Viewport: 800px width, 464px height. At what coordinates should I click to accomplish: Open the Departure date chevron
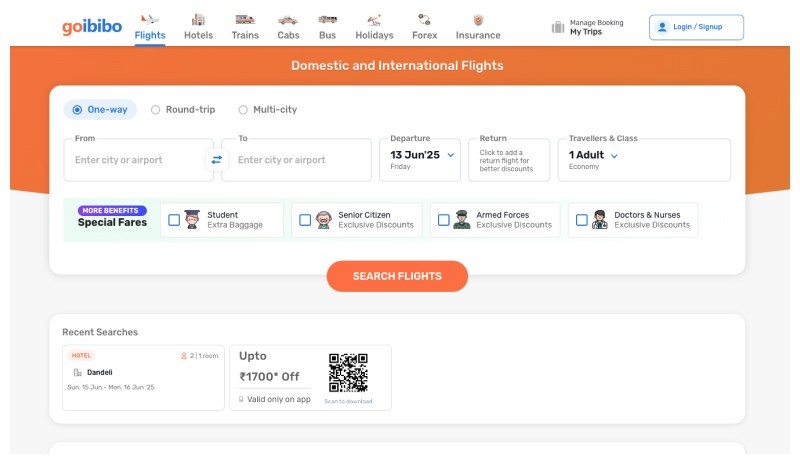tap(451, 155)
